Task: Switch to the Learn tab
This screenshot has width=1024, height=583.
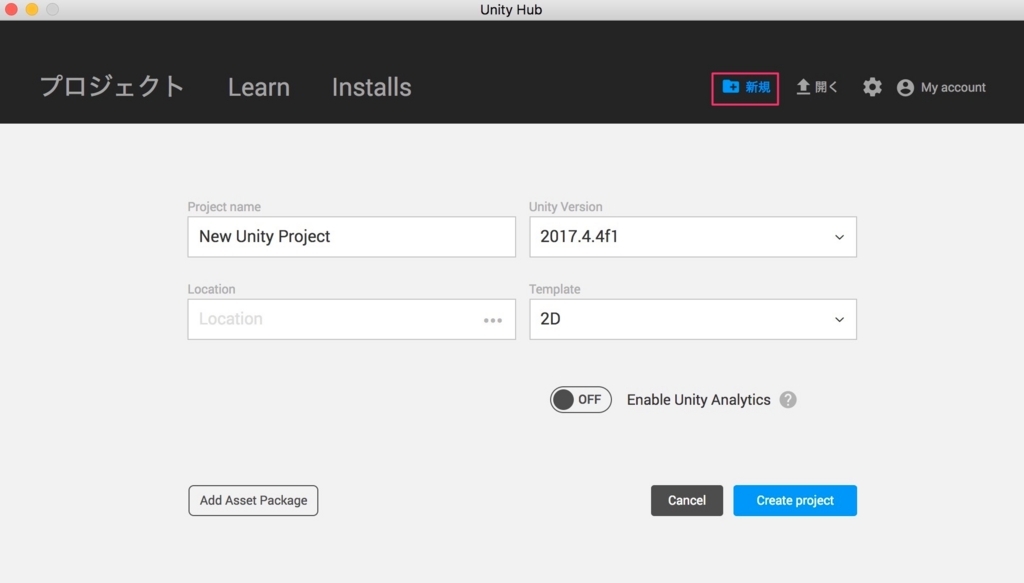Action: click(x=259, y=87)
